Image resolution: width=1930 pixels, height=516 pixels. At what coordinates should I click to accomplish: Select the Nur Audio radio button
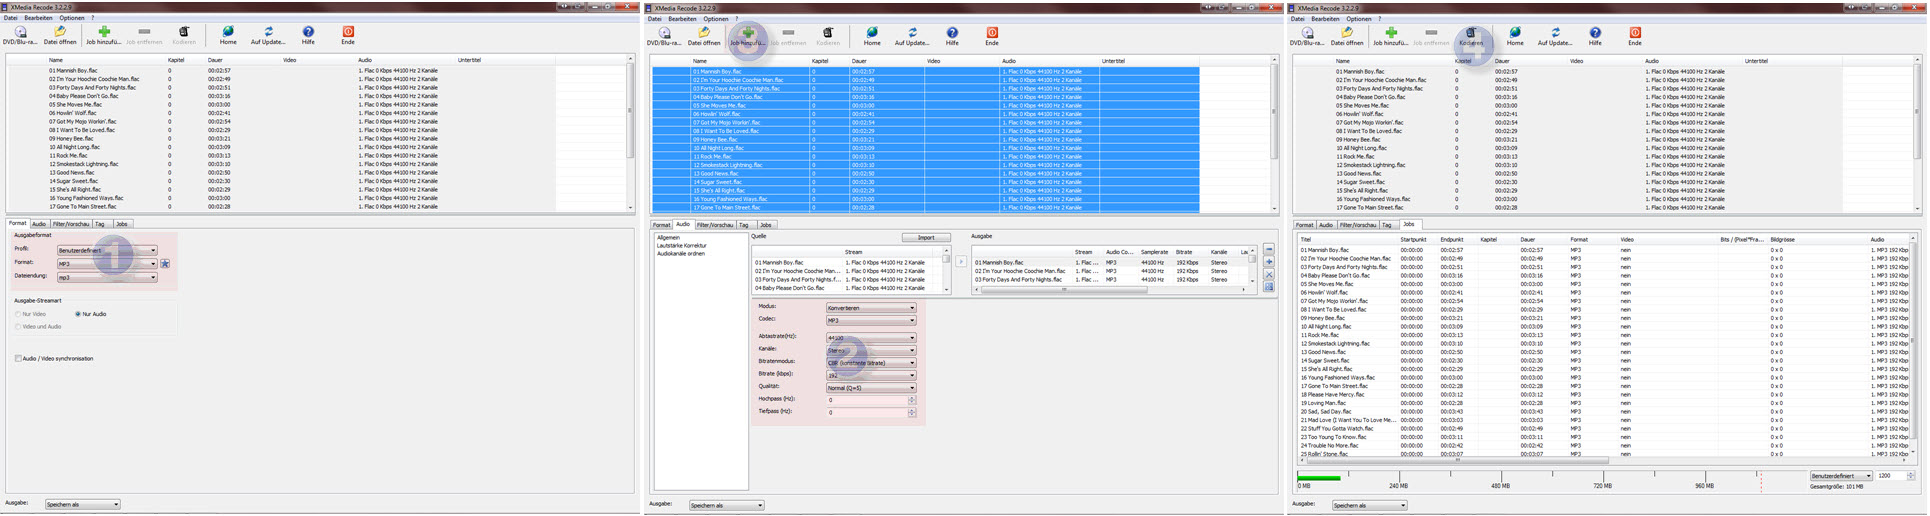(x=78, y=314)
